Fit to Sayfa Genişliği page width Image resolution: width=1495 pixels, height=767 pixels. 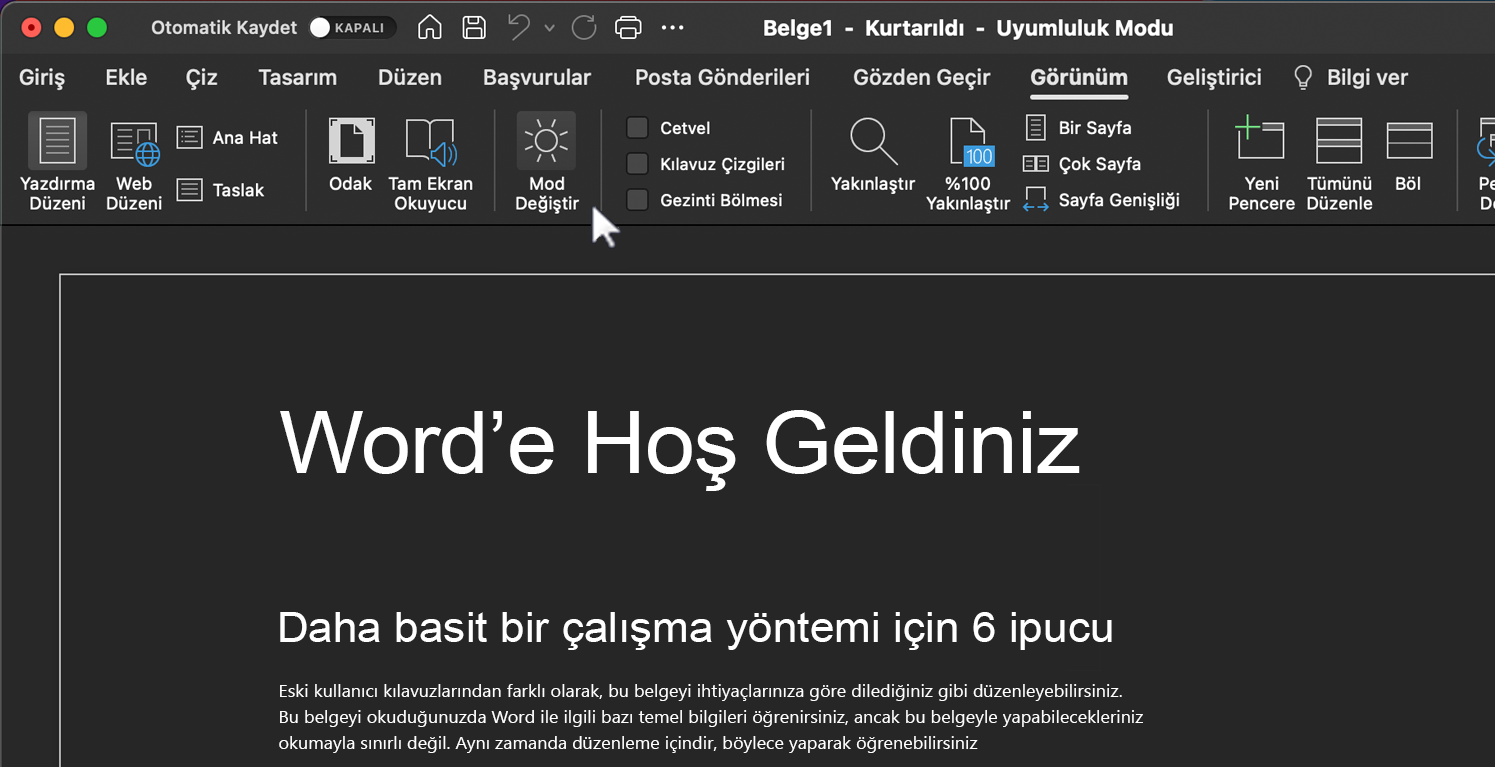point(1102,200)
